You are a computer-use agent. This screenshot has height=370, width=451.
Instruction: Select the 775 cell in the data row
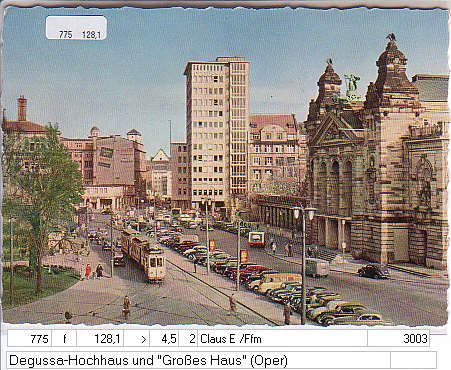[x=29, y=339]
